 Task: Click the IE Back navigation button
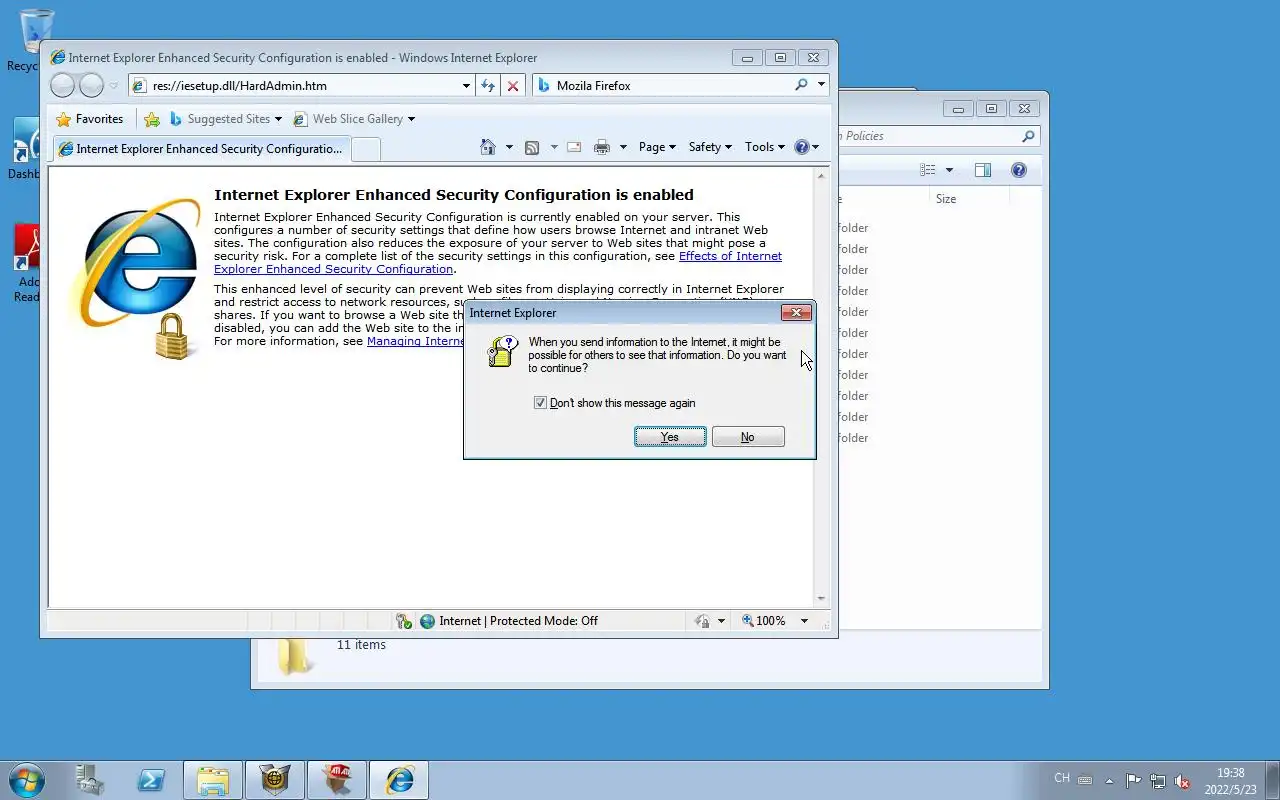[x=62, y=86]
